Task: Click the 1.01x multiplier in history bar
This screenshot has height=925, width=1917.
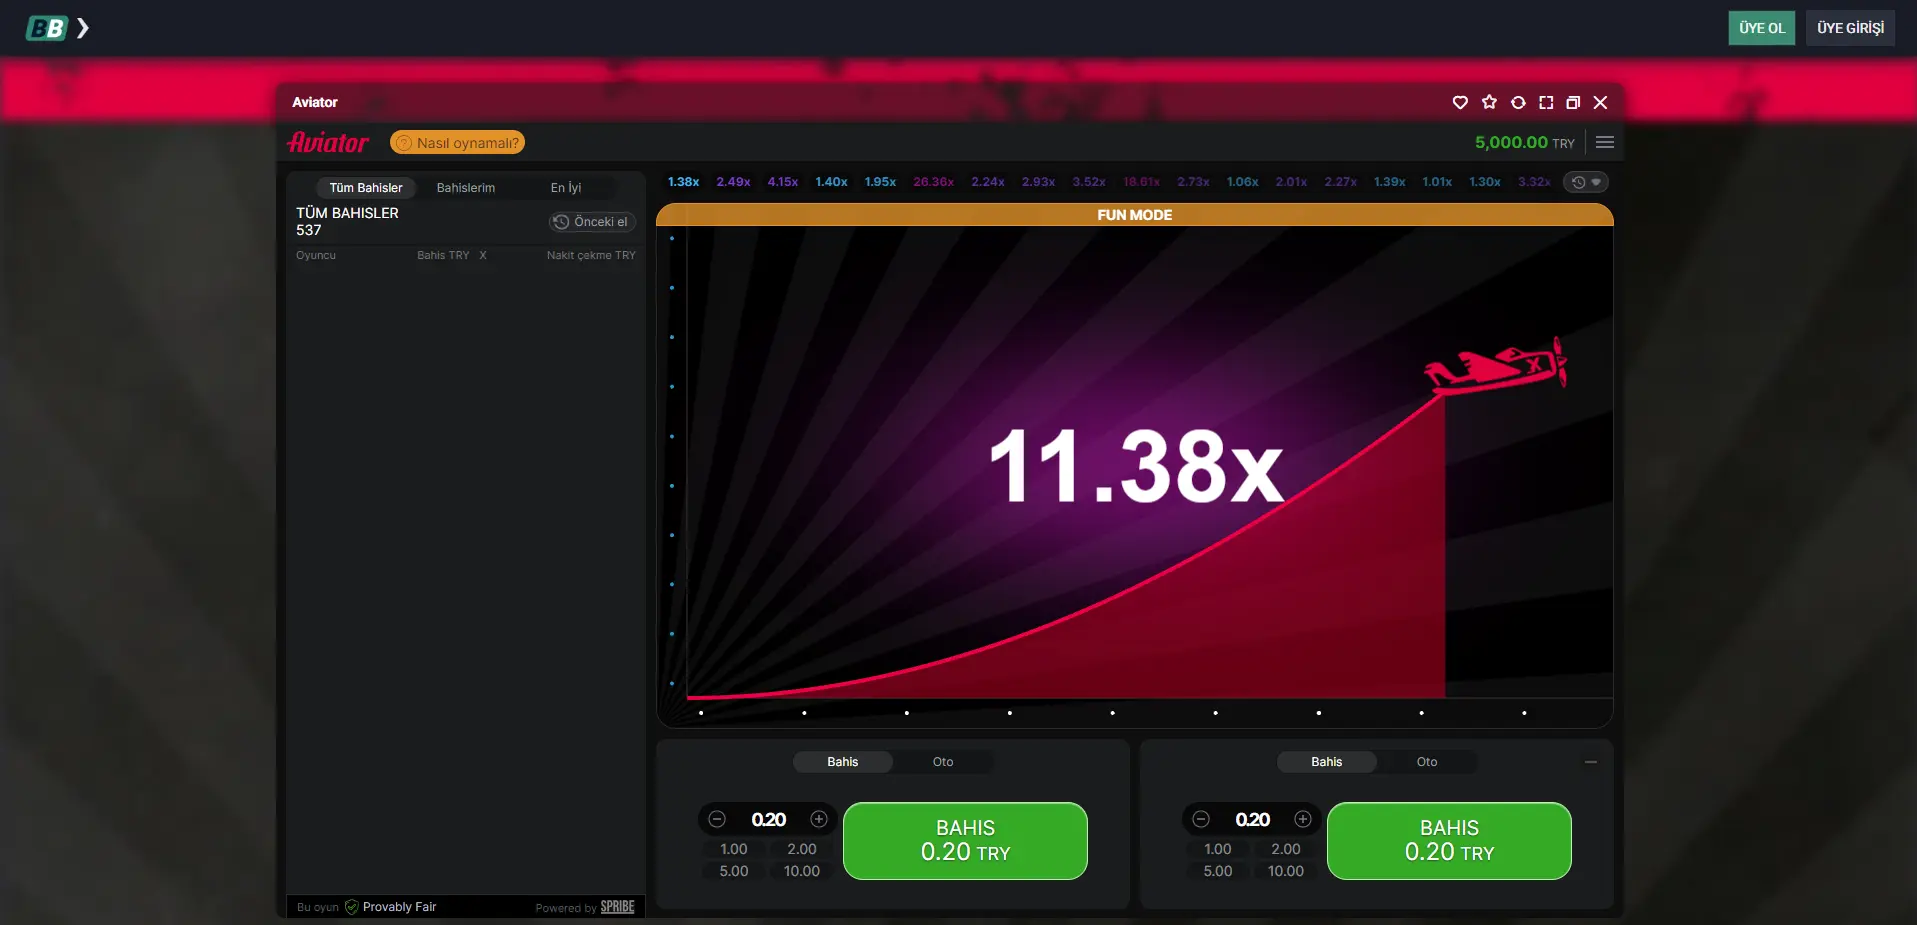Action: pyautogui.click(x=1437, y=182)
